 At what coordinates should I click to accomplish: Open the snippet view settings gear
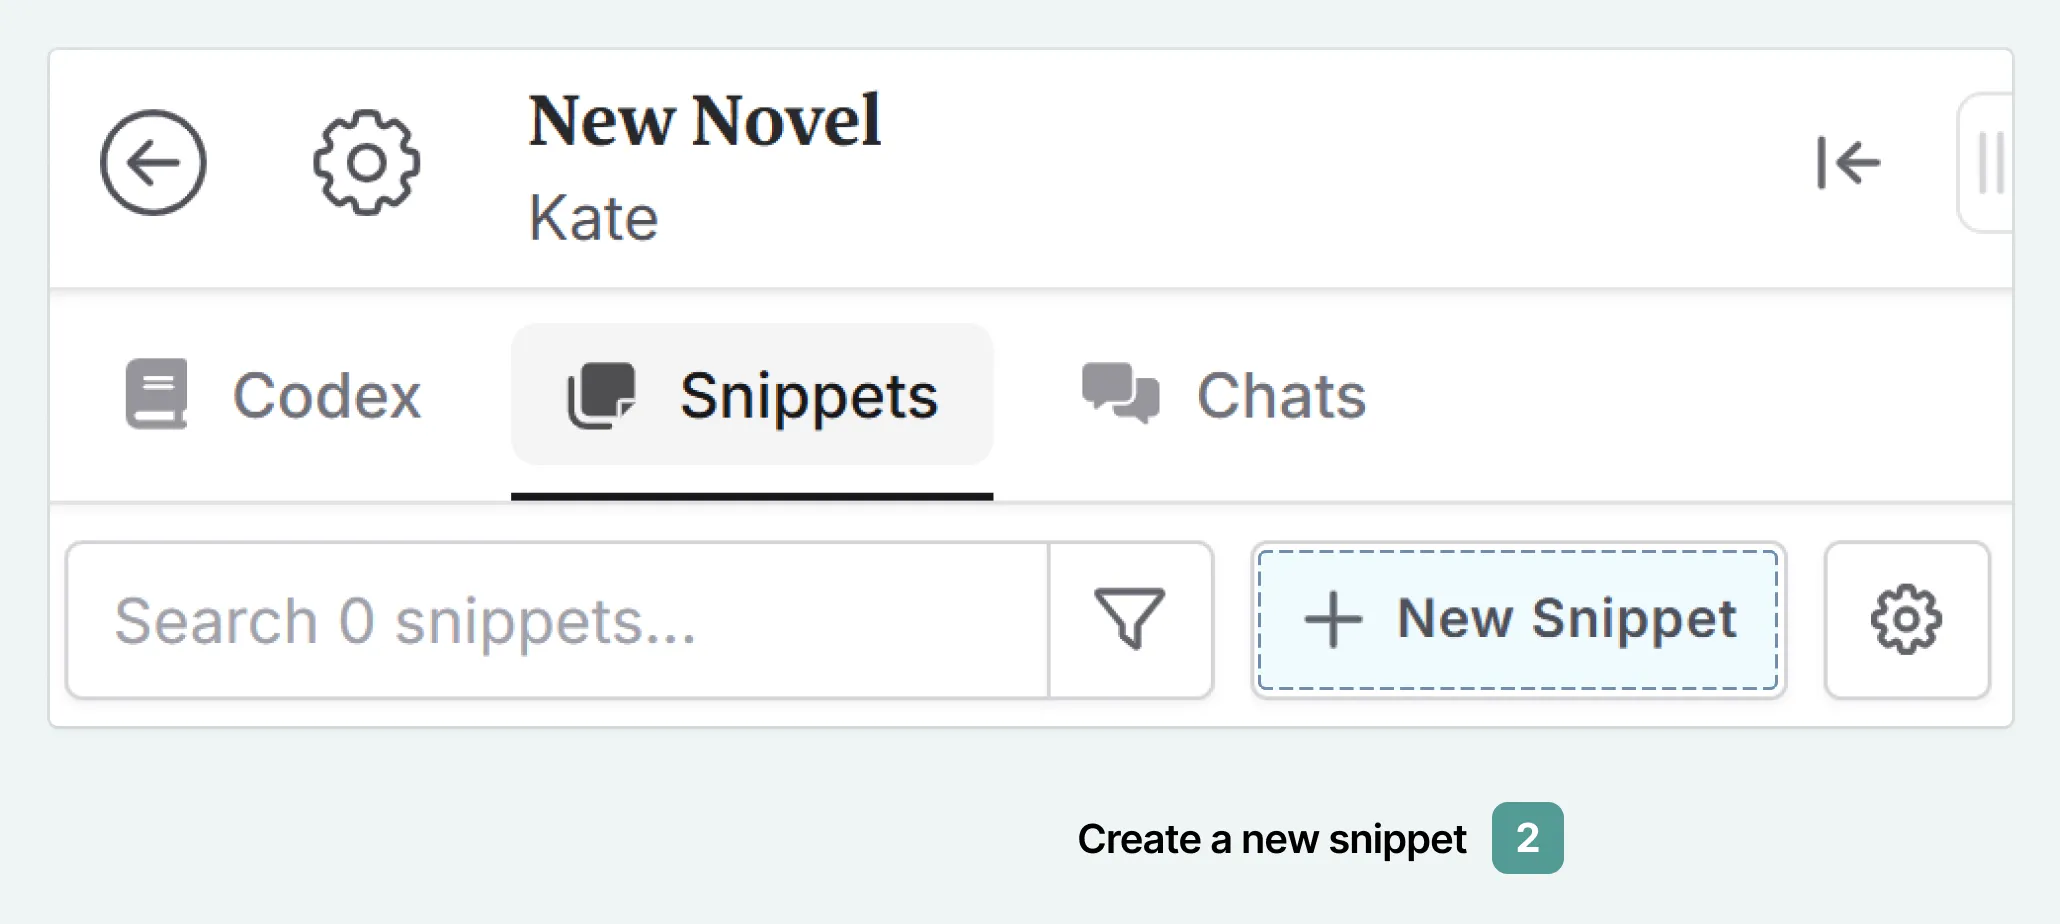click(1906, 619)
